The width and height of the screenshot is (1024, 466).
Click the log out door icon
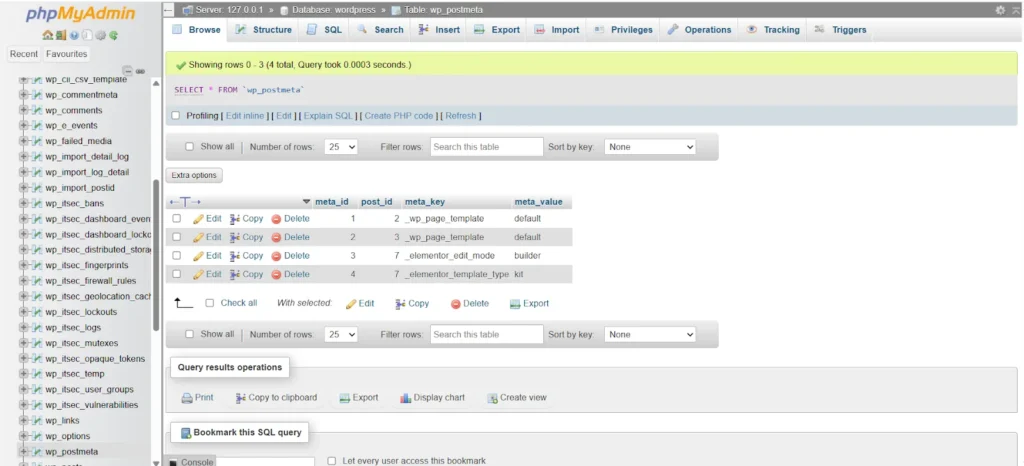click(x=61, y=35)
